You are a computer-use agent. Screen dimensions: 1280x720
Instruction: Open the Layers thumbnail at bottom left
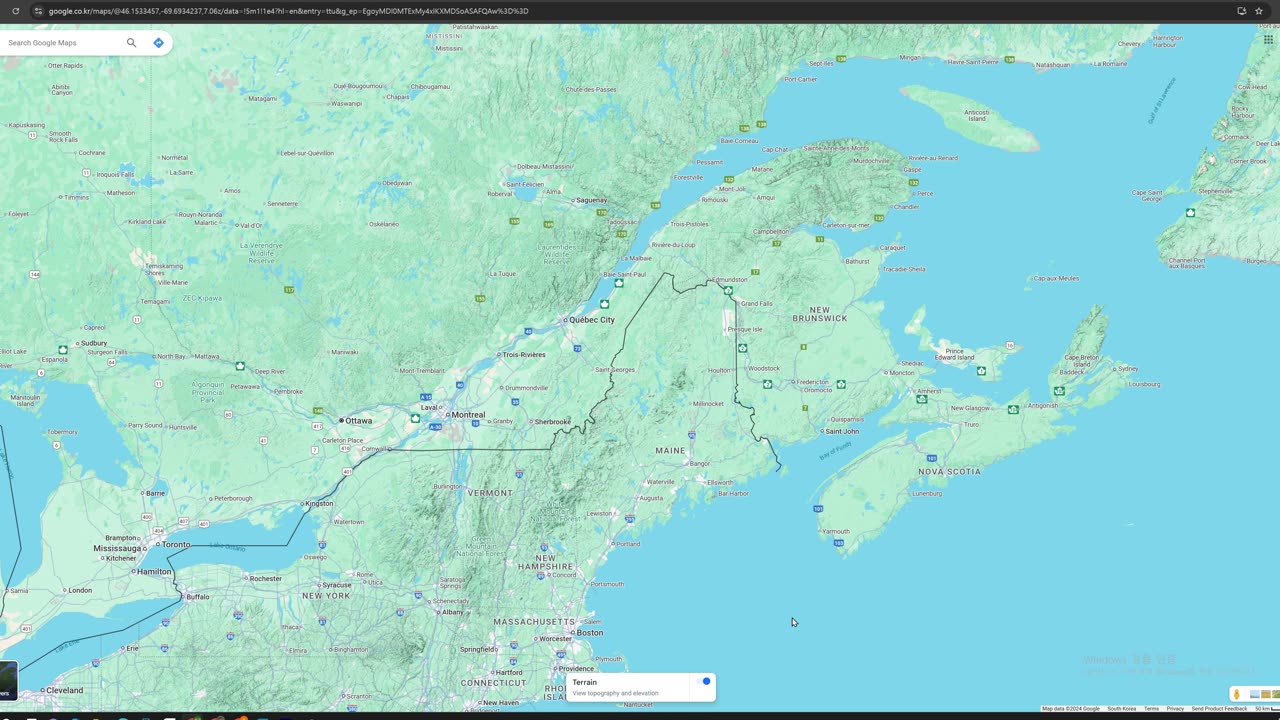click(8, 681)
